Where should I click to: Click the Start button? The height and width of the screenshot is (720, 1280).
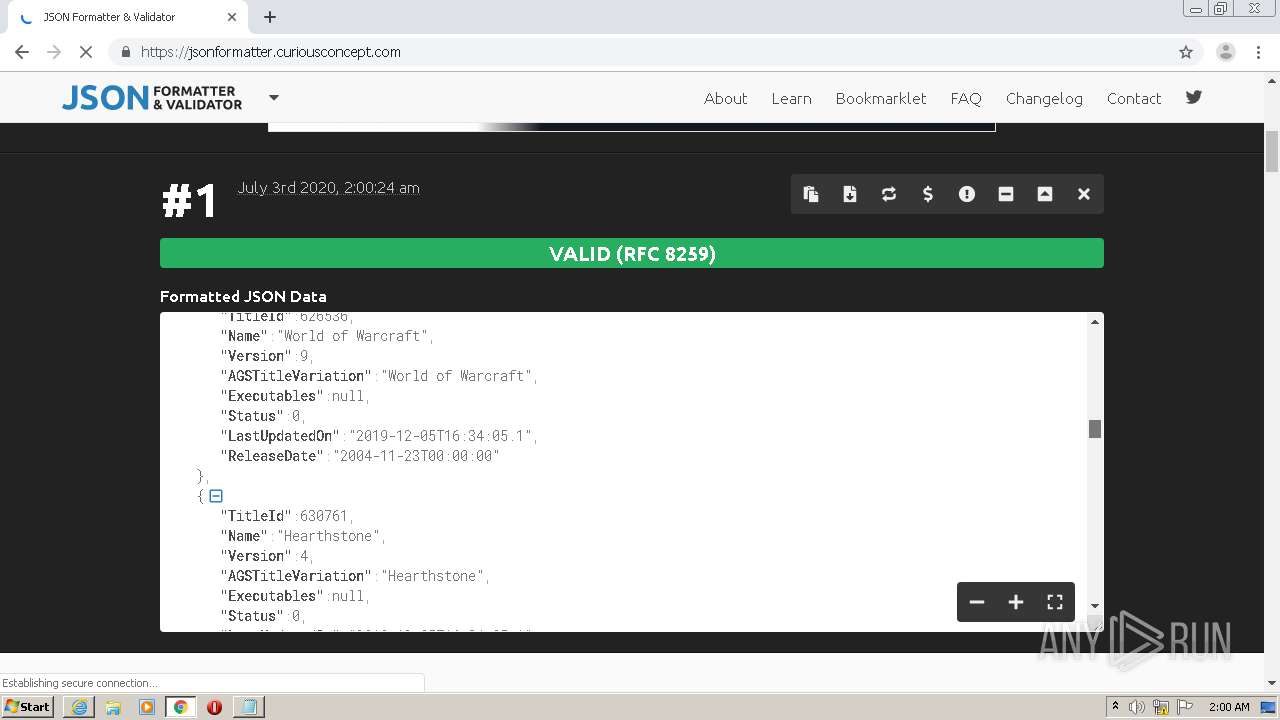(28, 707)
